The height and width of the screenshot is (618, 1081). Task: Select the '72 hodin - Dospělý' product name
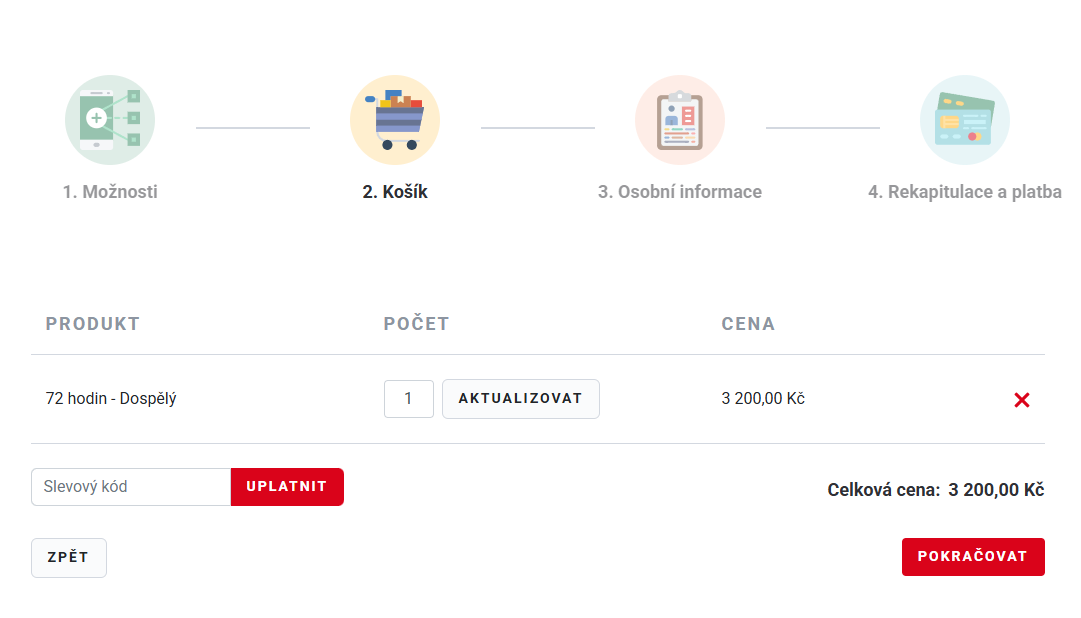pos(111,399)
